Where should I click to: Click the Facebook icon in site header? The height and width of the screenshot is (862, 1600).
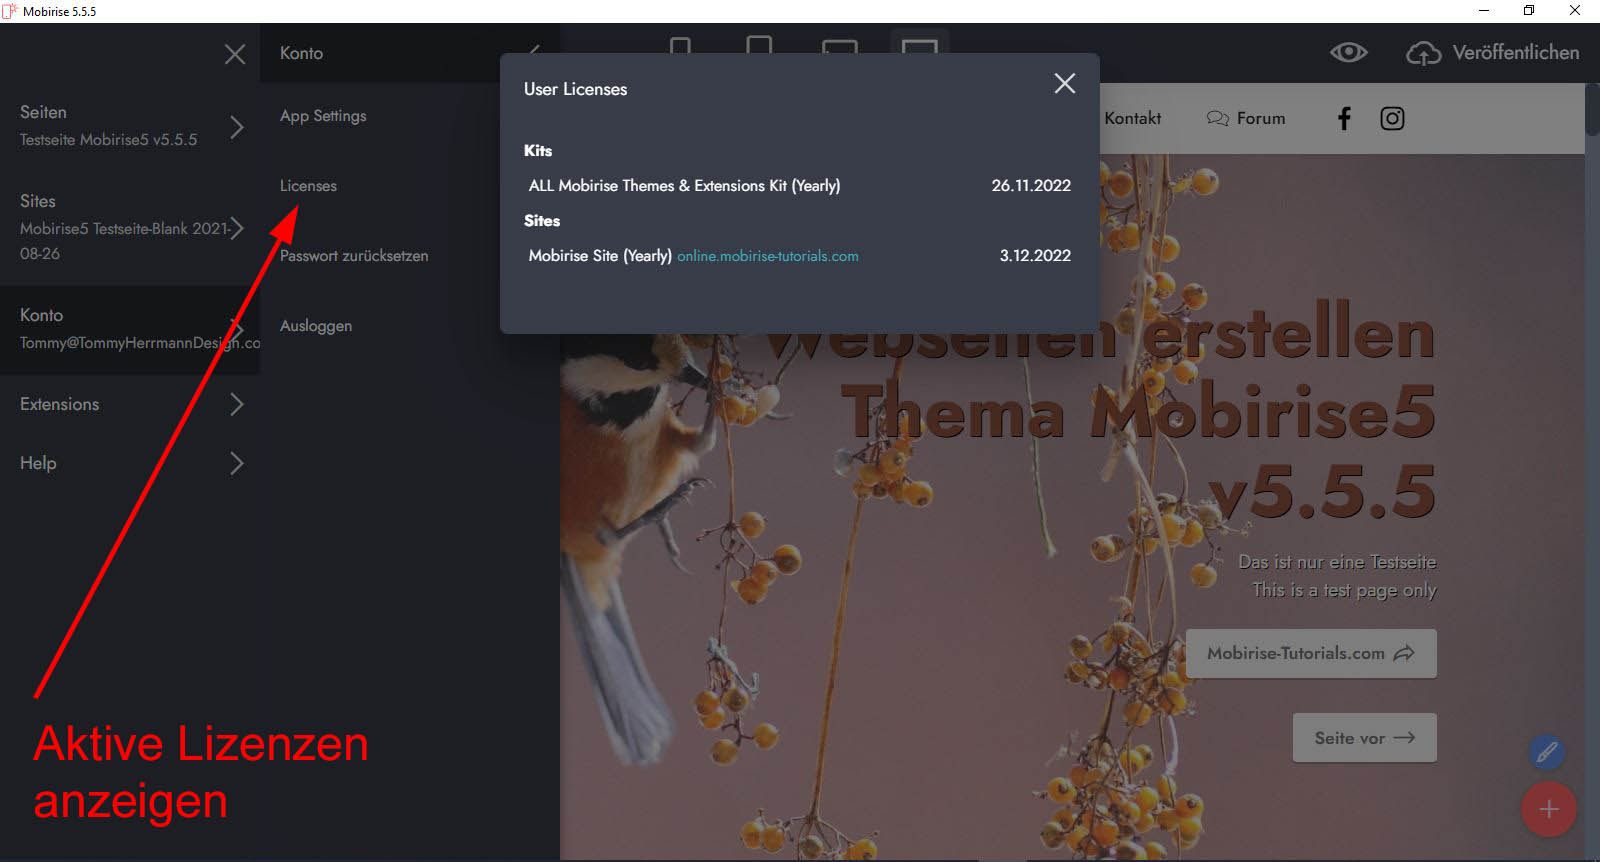point(1344,119)
